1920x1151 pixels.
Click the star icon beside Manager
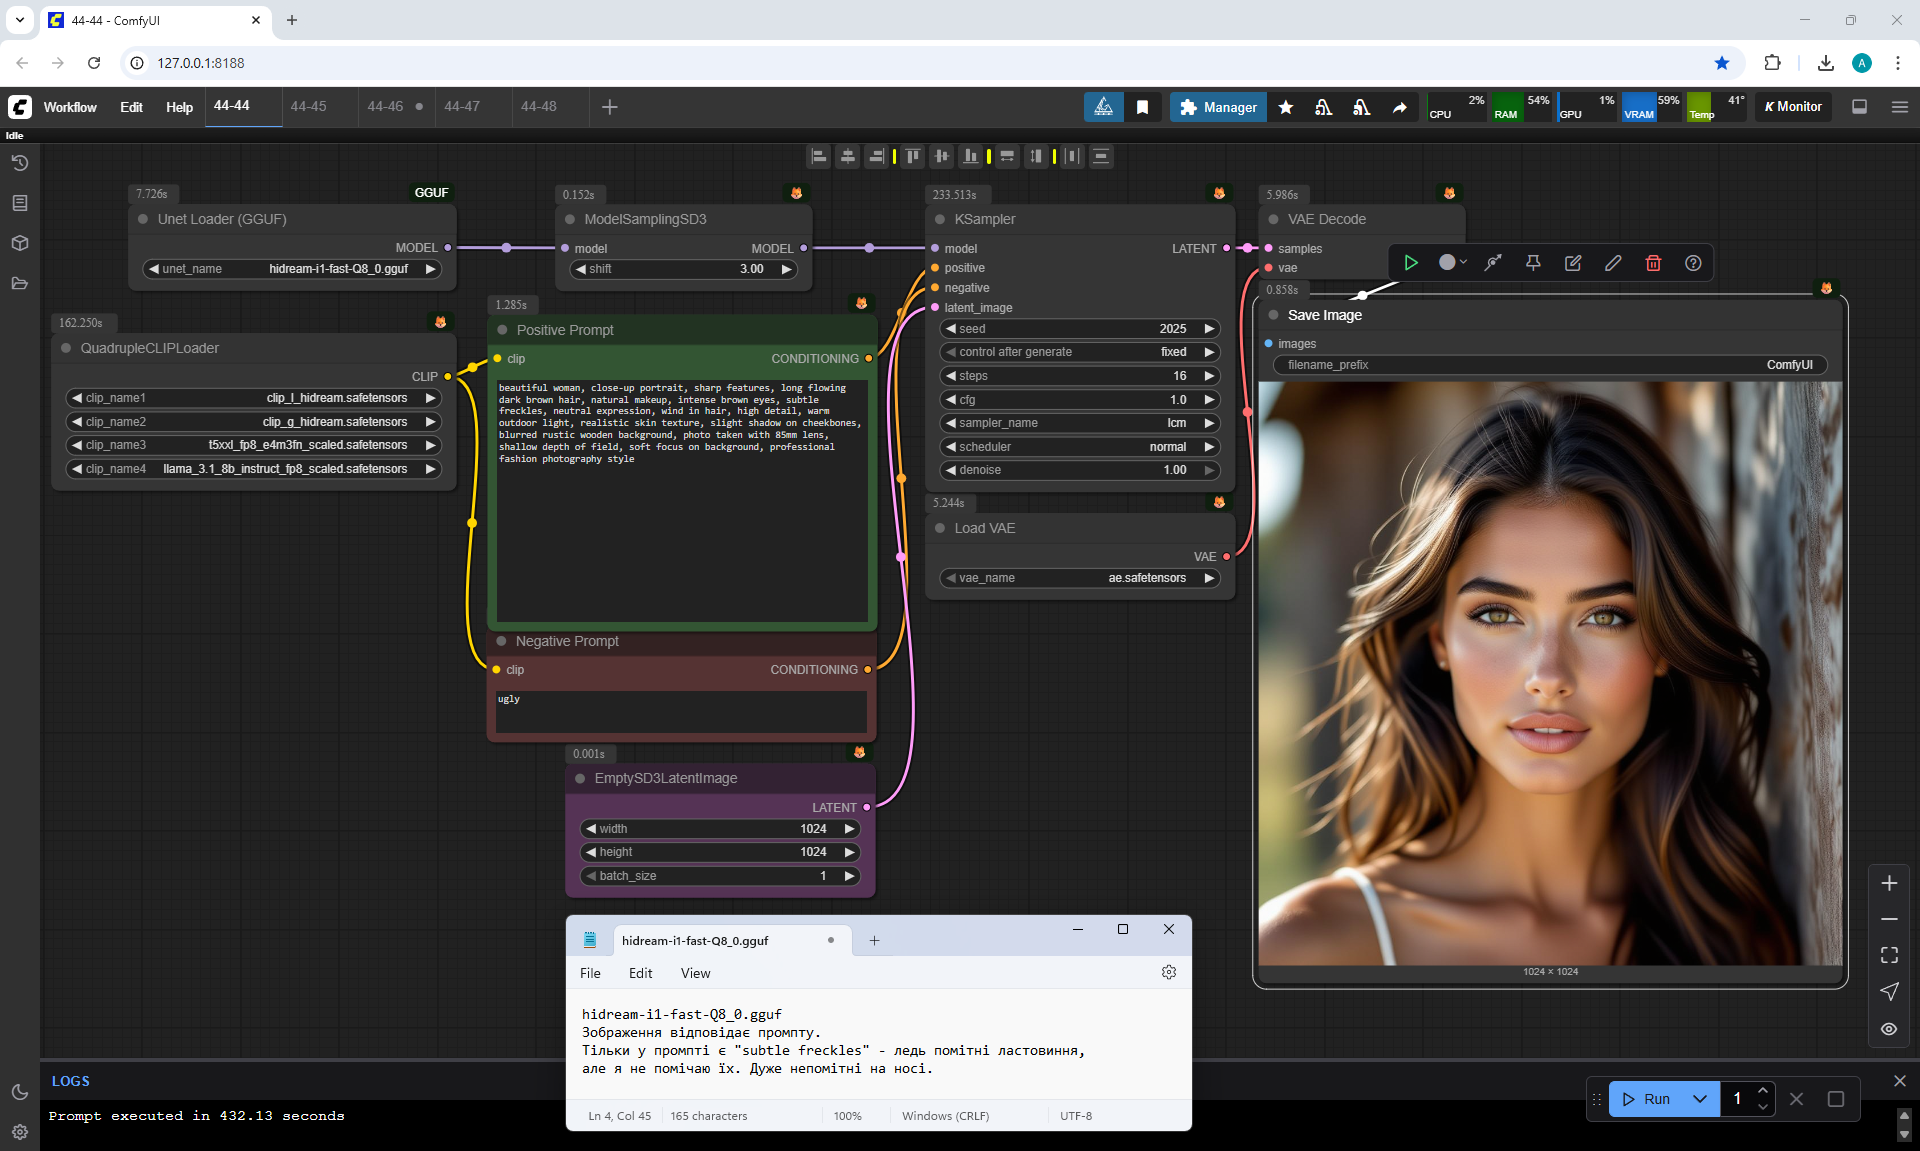pos(1286,107)
